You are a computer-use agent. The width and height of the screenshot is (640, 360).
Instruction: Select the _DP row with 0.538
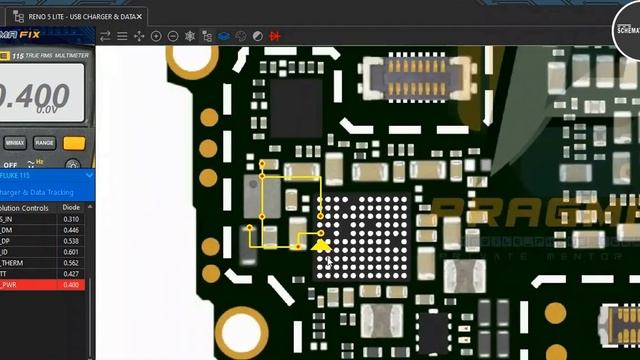[42, 241]
